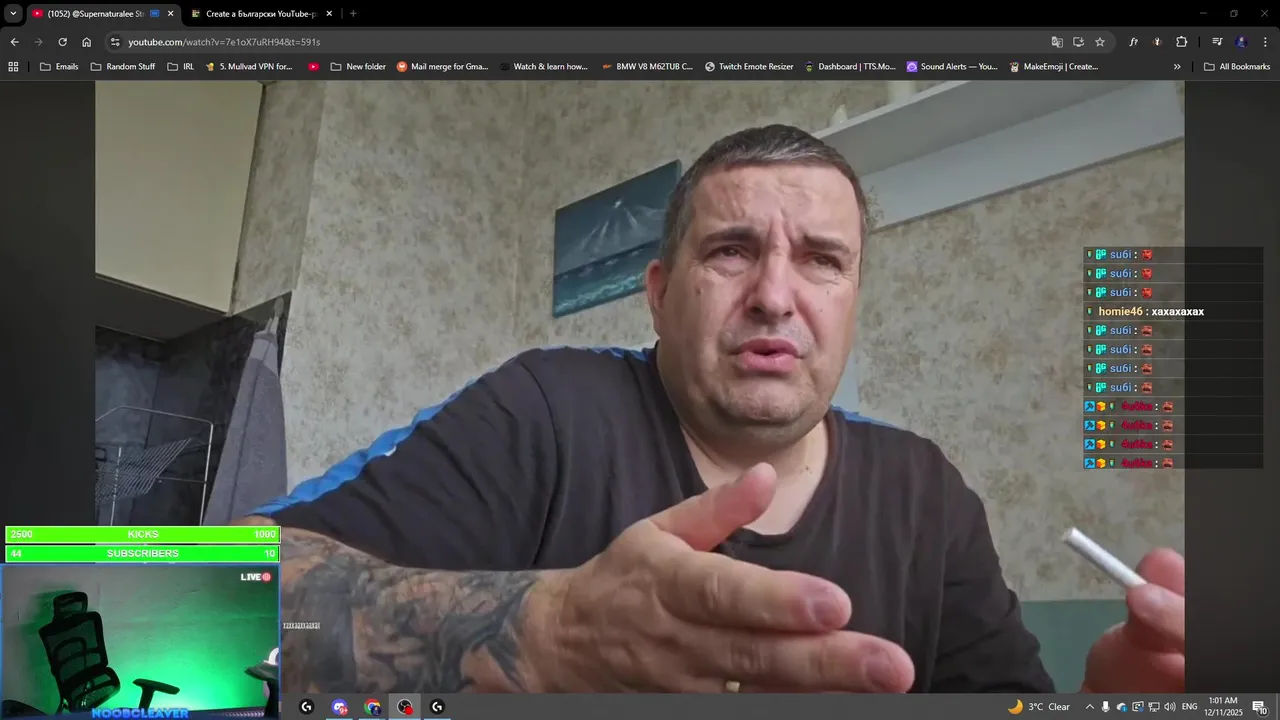
Task: Click the SUBSCRIBERS goal progress bar
Action: (142, 553)
